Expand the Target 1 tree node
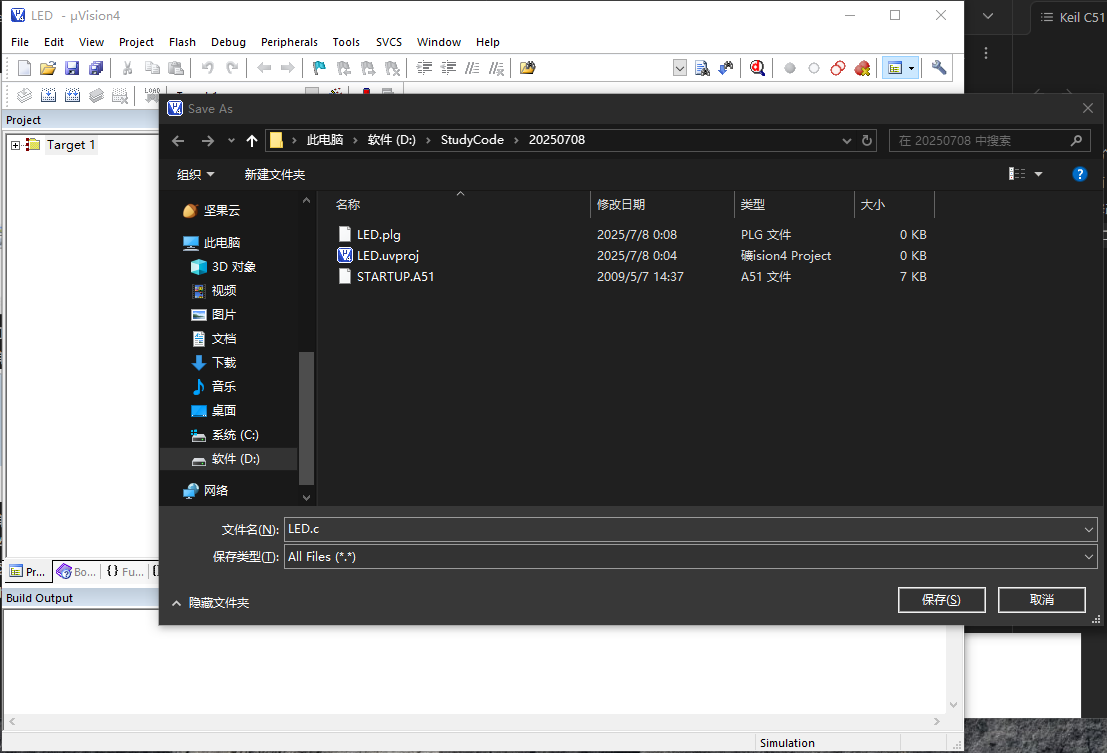 coord(16,145)
